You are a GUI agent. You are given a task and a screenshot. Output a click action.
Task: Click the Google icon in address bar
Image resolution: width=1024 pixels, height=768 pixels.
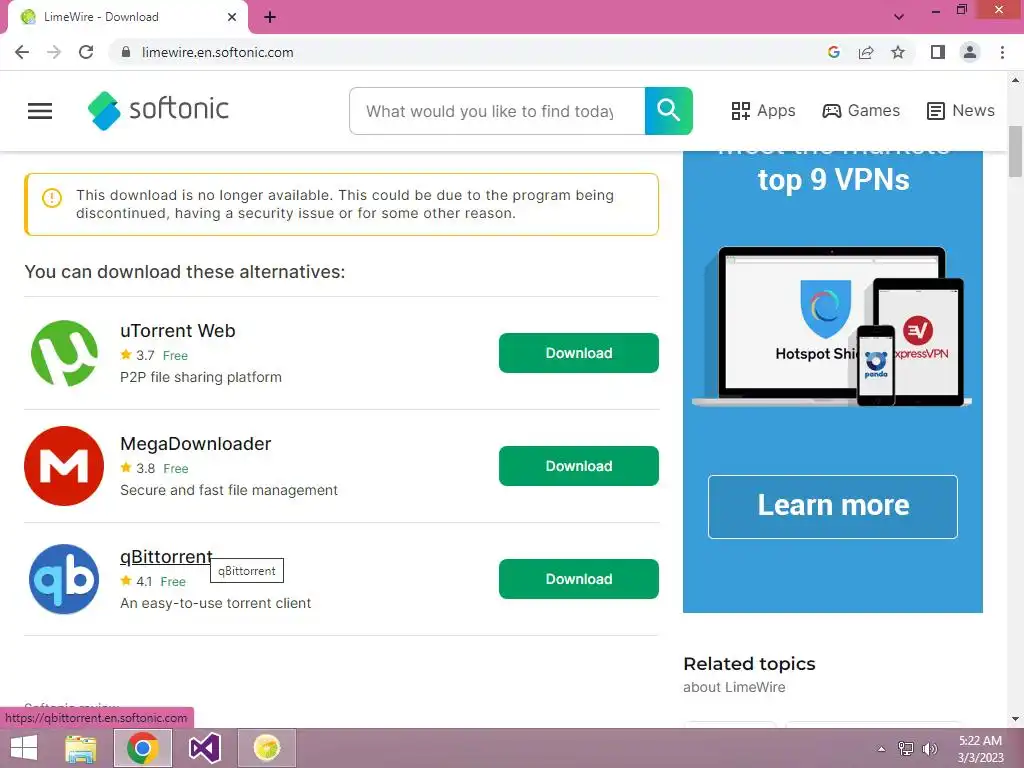click(833, 52)
